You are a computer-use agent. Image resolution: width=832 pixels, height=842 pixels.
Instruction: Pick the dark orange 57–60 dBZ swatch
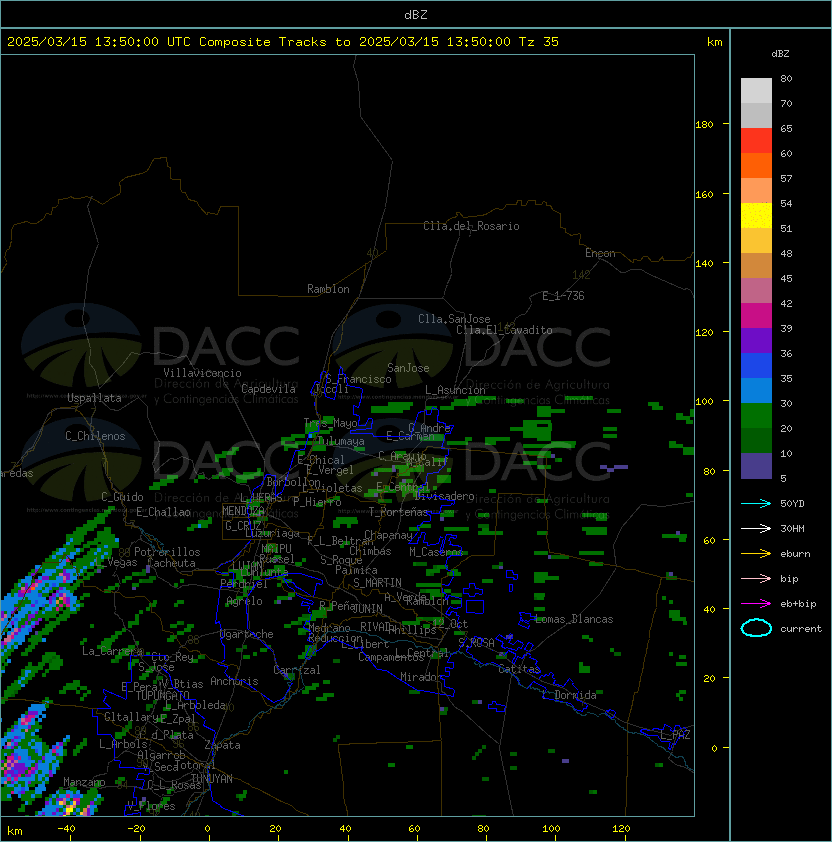(x=756, y=166)
